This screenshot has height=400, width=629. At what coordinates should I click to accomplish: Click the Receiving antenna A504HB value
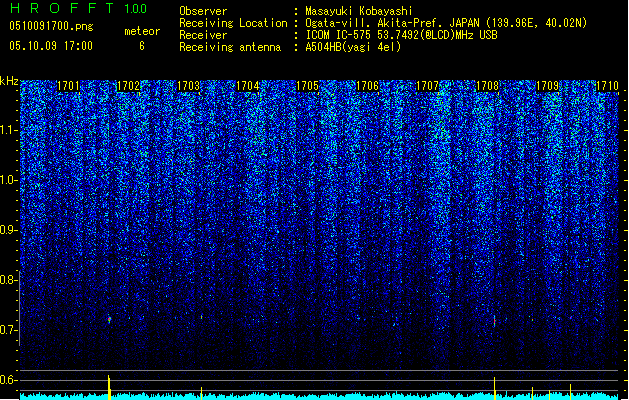pos(353,47)
